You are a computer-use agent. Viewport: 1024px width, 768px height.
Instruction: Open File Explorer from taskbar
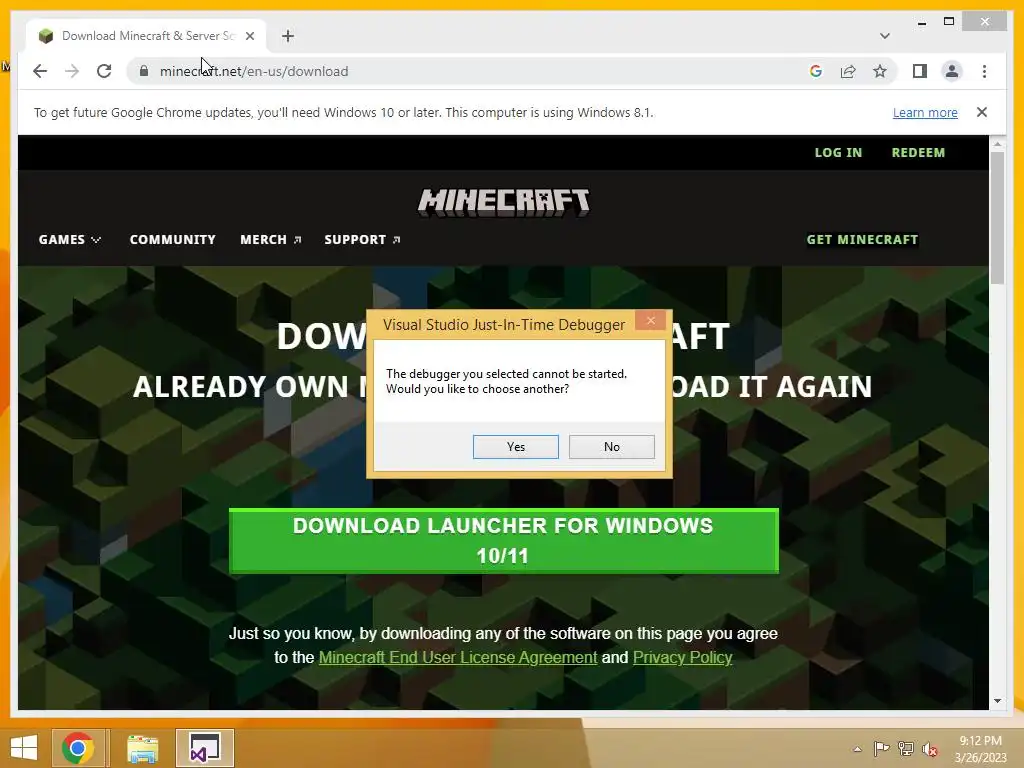click(x=142, y=748)
